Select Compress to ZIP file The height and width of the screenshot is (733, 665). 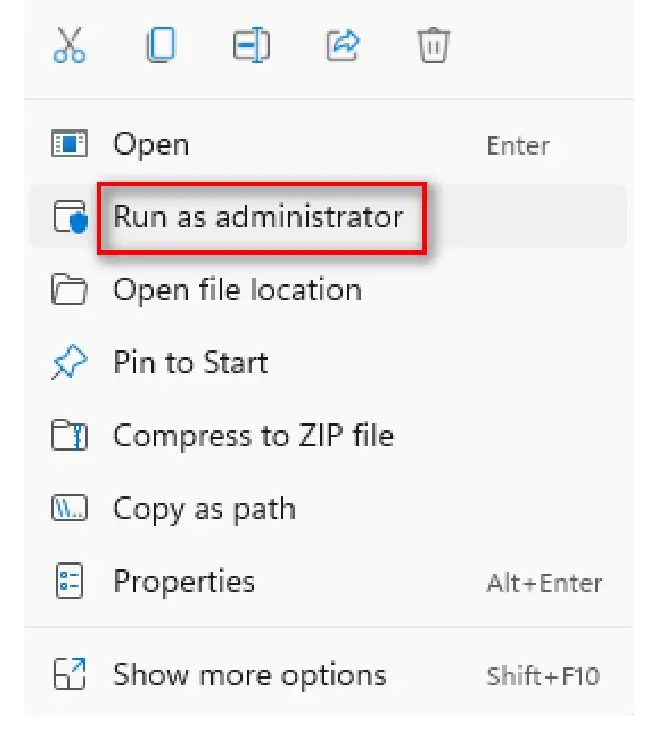click(x=253, y=436)
